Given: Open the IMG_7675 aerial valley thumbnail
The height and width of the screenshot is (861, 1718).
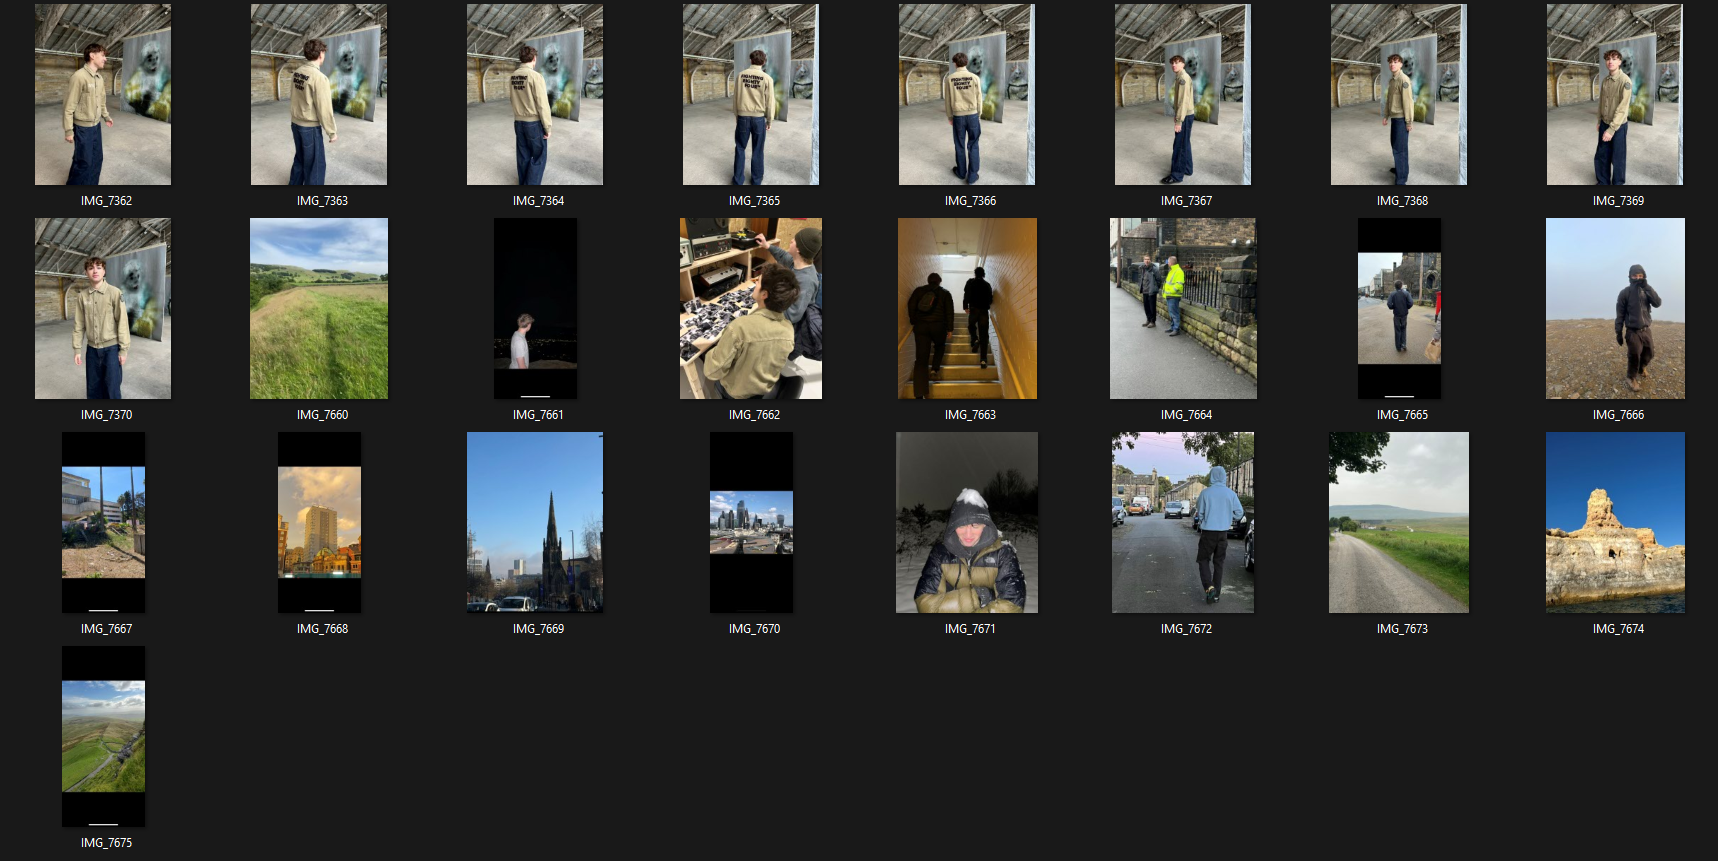Looking at the screenshot, I should pos(103,737).
